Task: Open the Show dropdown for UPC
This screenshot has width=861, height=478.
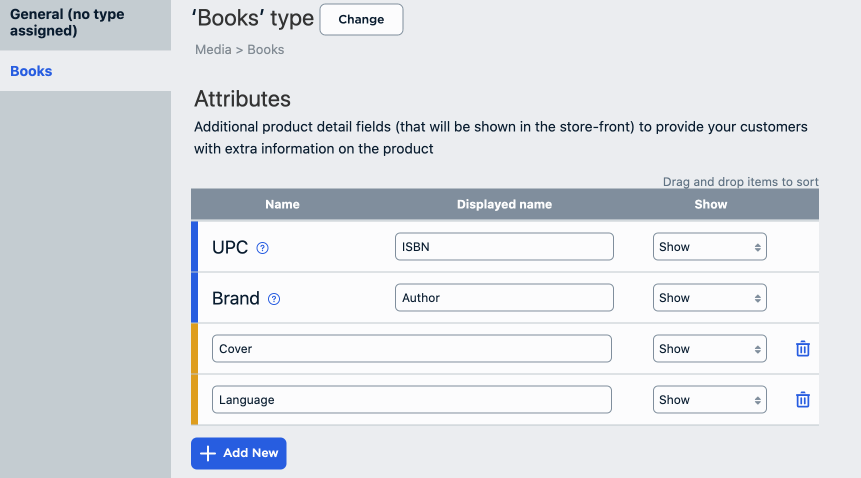Action: click(x=709, y=247)
